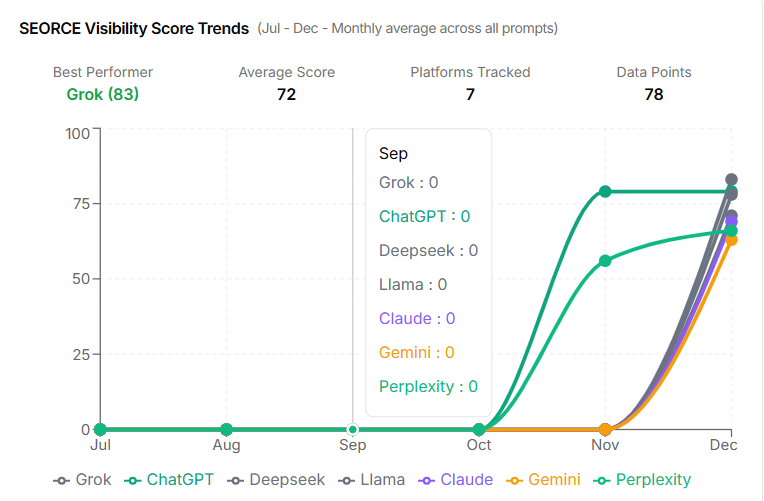The image size is (764, 501).
Task: Toggle the Grok series in the legend
Action: (x=83, y=480)
